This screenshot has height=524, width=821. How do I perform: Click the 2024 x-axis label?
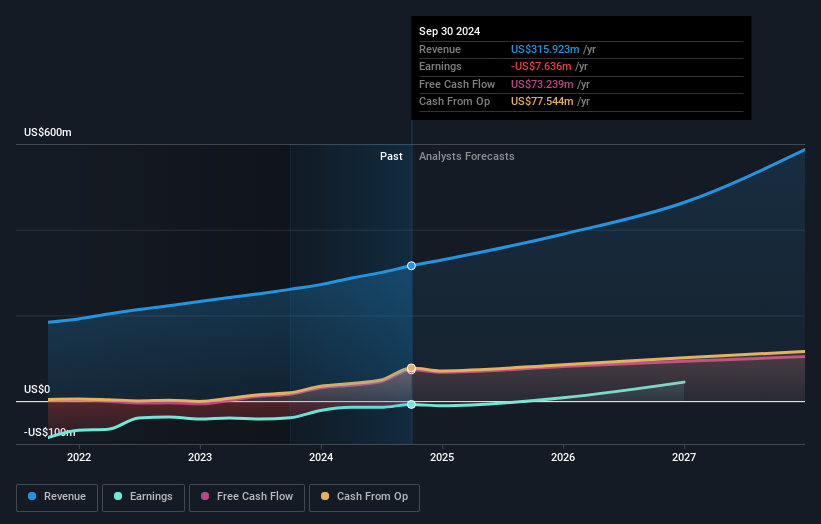point(321,458)
